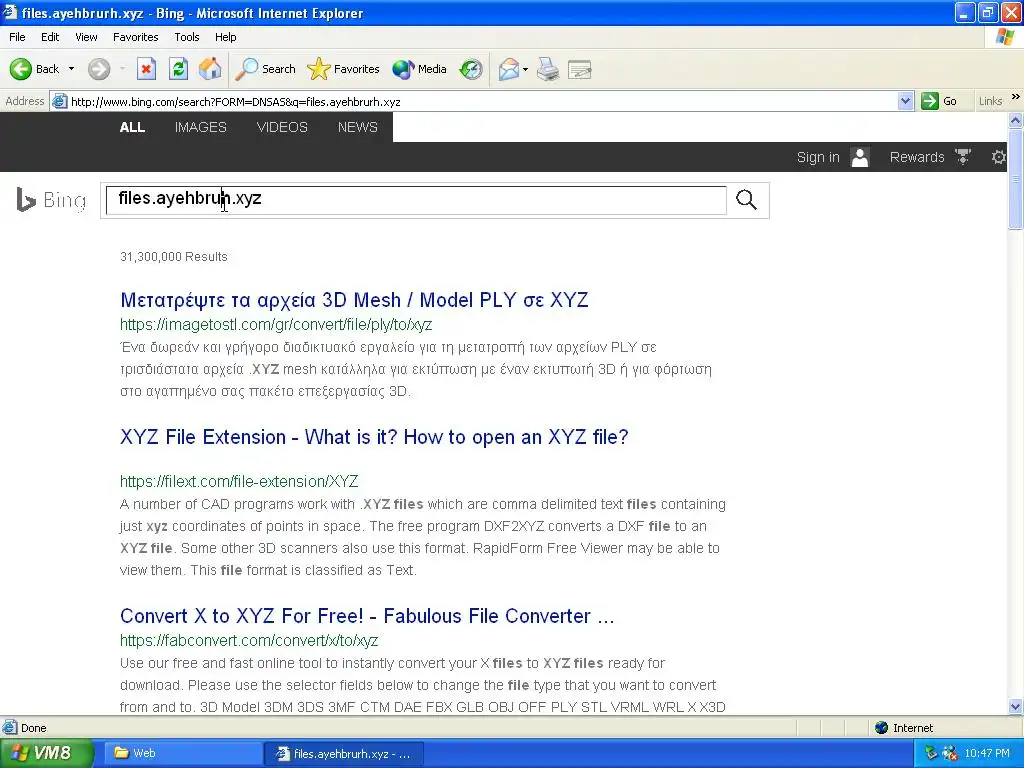Click in the Bing search text box

point(416,200)
